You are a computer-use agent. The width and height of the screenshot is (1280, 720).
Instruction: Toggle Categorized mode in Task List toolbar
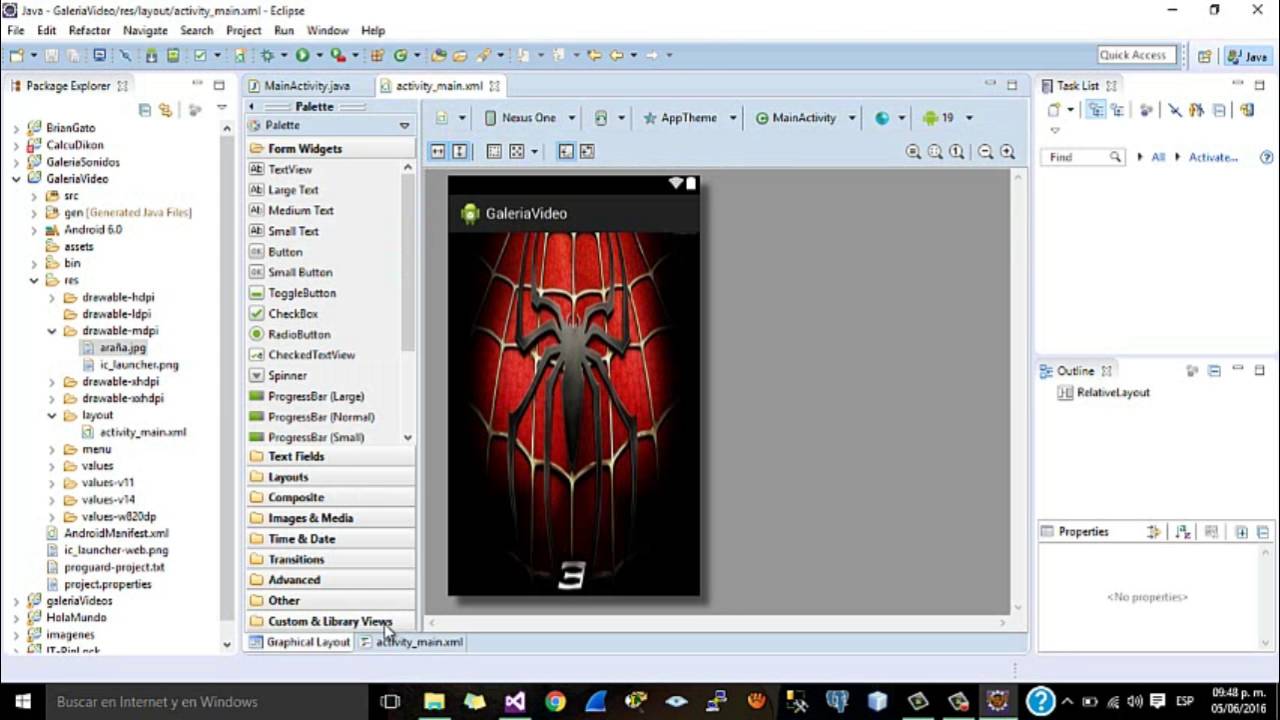[x=1097, y=110]
